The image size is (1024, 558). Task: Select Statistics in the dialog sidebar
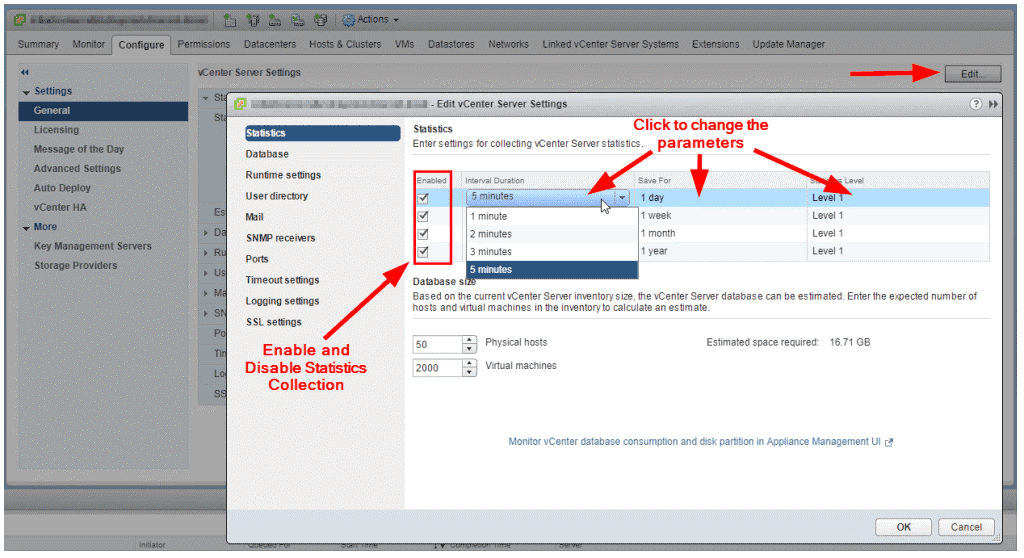(x=323, y=133)
